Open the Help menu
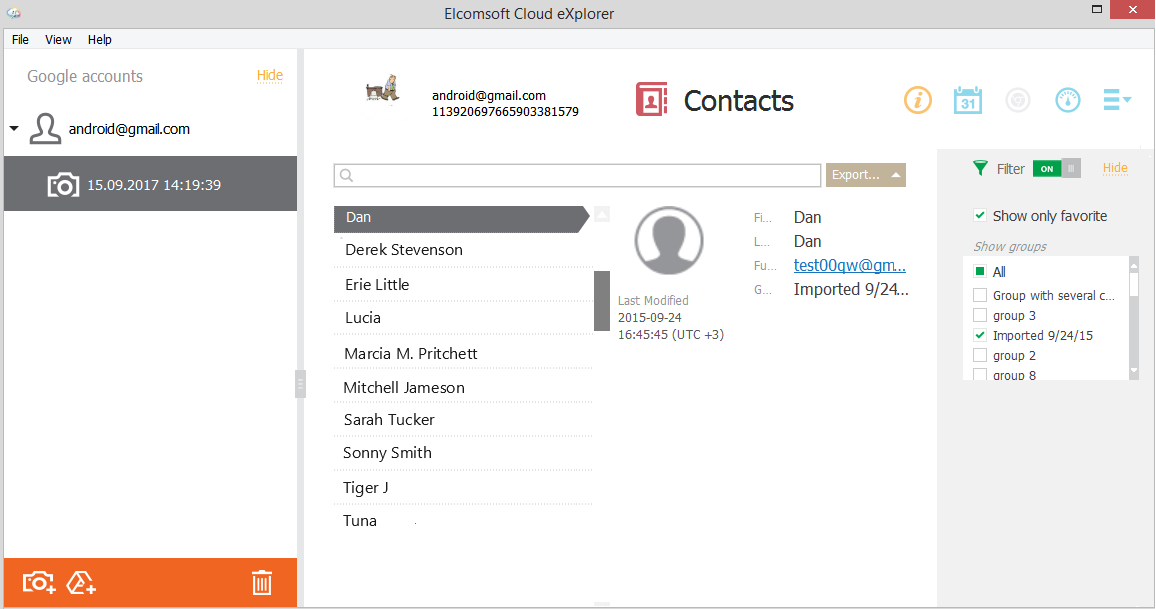This screenshot has width=1156, height=609. point(100,40)
